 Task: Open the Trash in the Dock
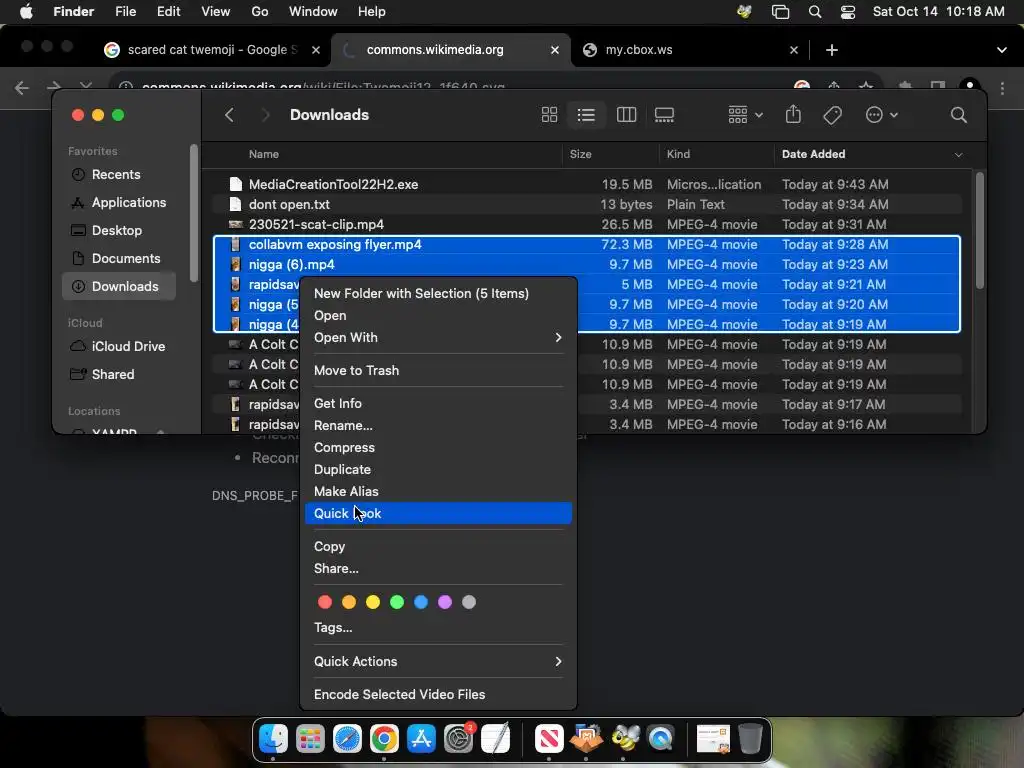coord(750,739)
